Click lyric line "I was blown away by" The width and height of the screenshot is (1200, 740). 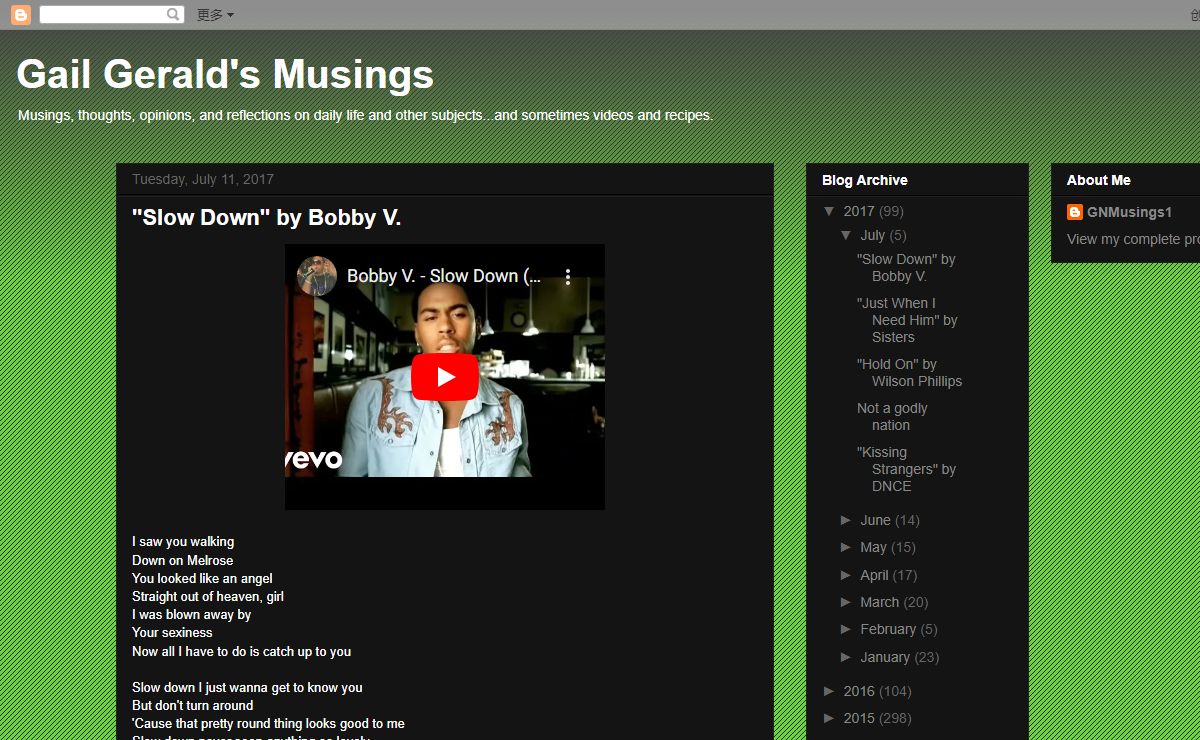pos(191,614)
